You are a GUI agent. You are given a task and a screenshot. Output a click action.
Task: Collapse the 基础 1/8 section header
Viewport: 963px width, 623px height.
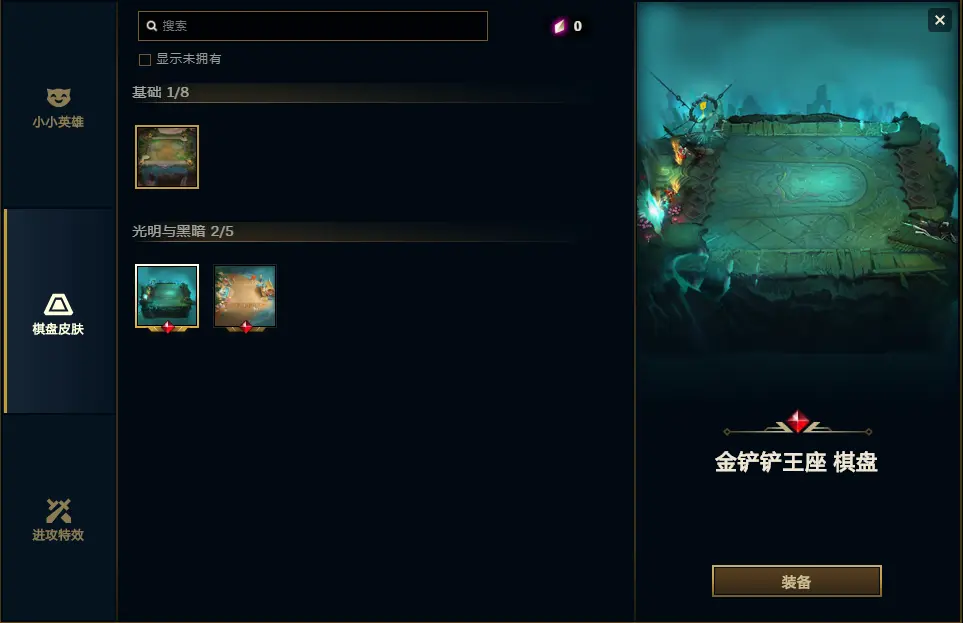click(x=347, y=93)
